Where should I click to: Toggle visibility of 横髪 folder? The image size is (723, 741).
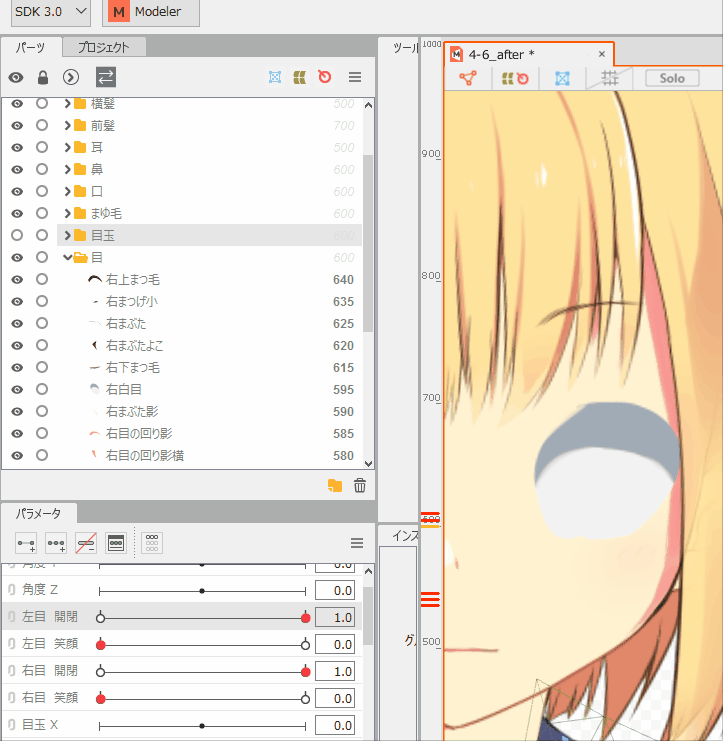(17, 103)
